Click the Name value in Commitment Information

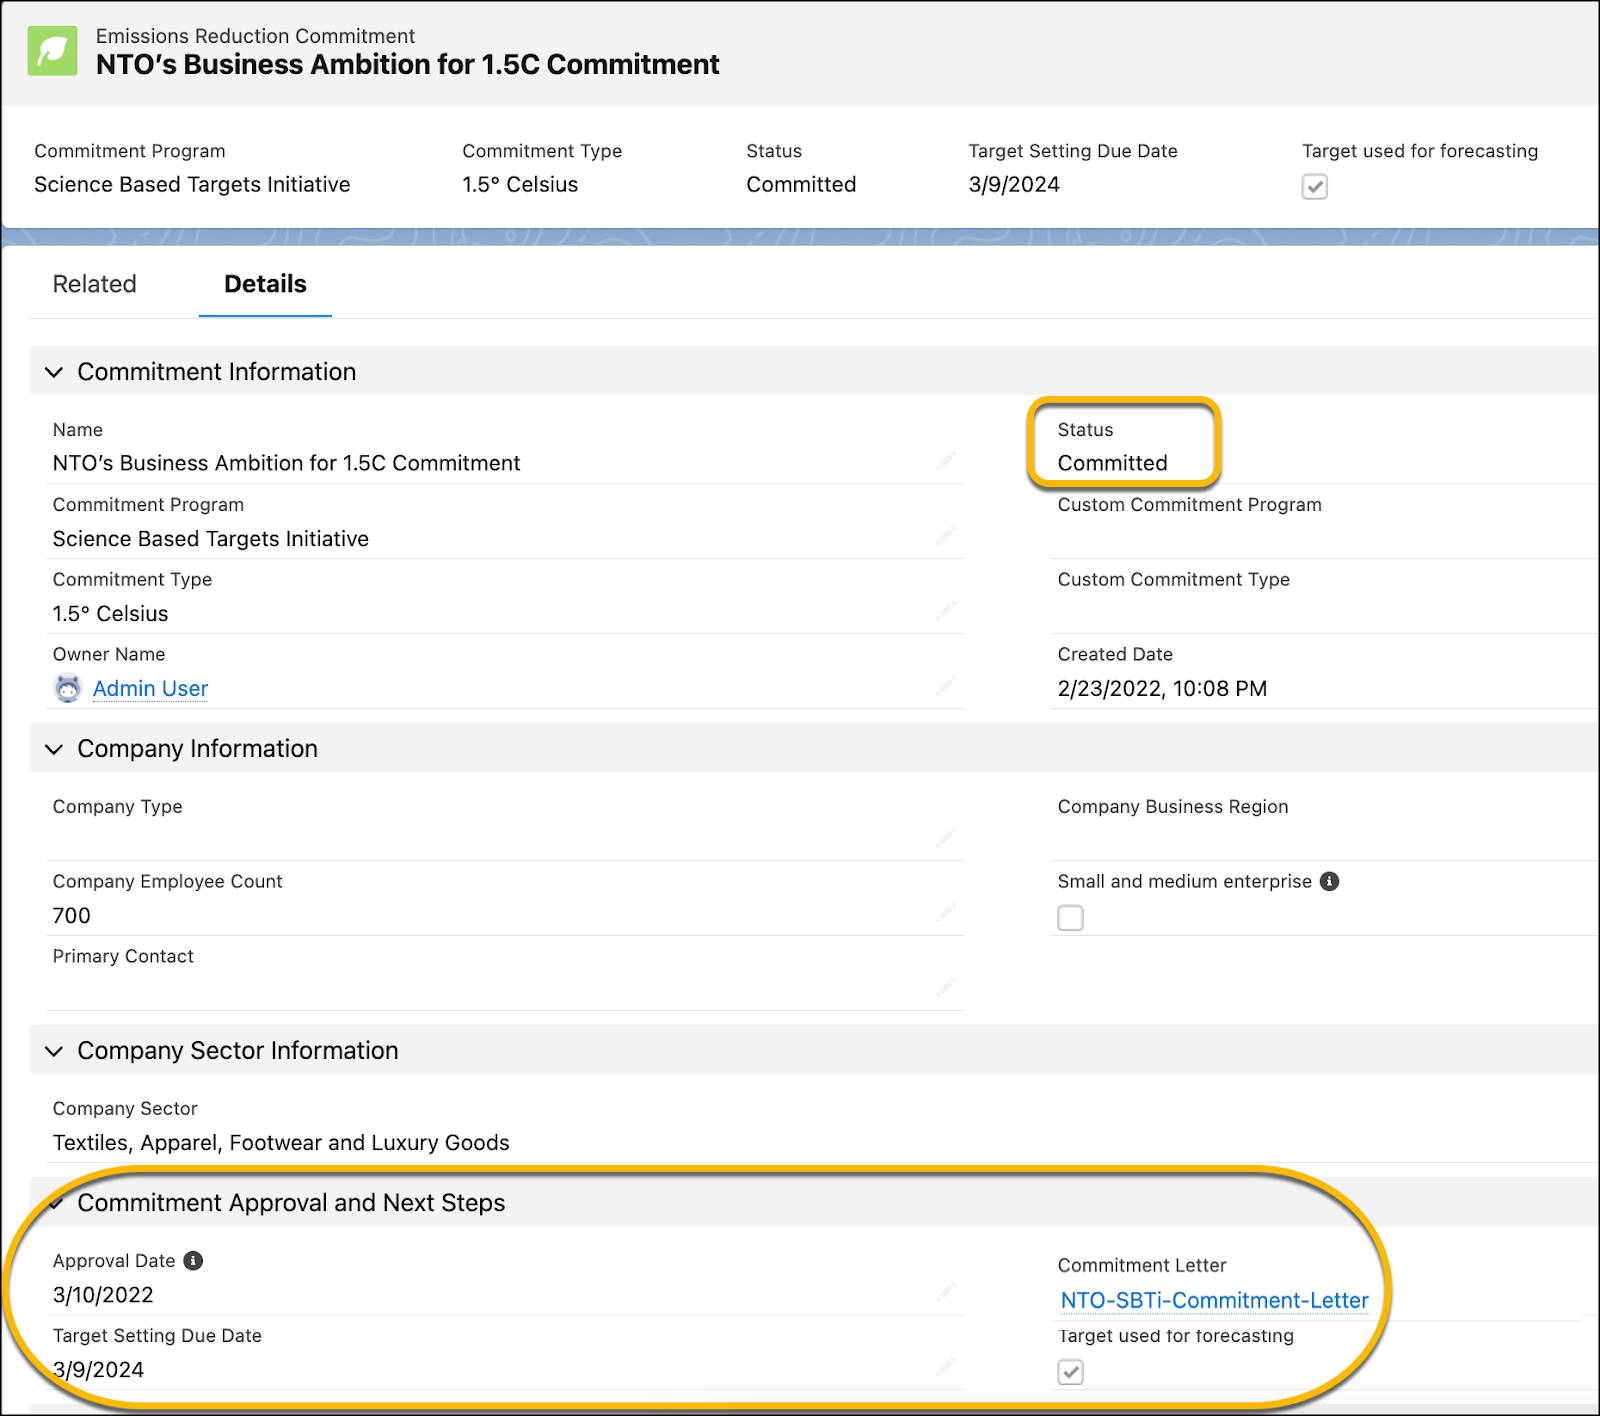[x=286, y=463]
